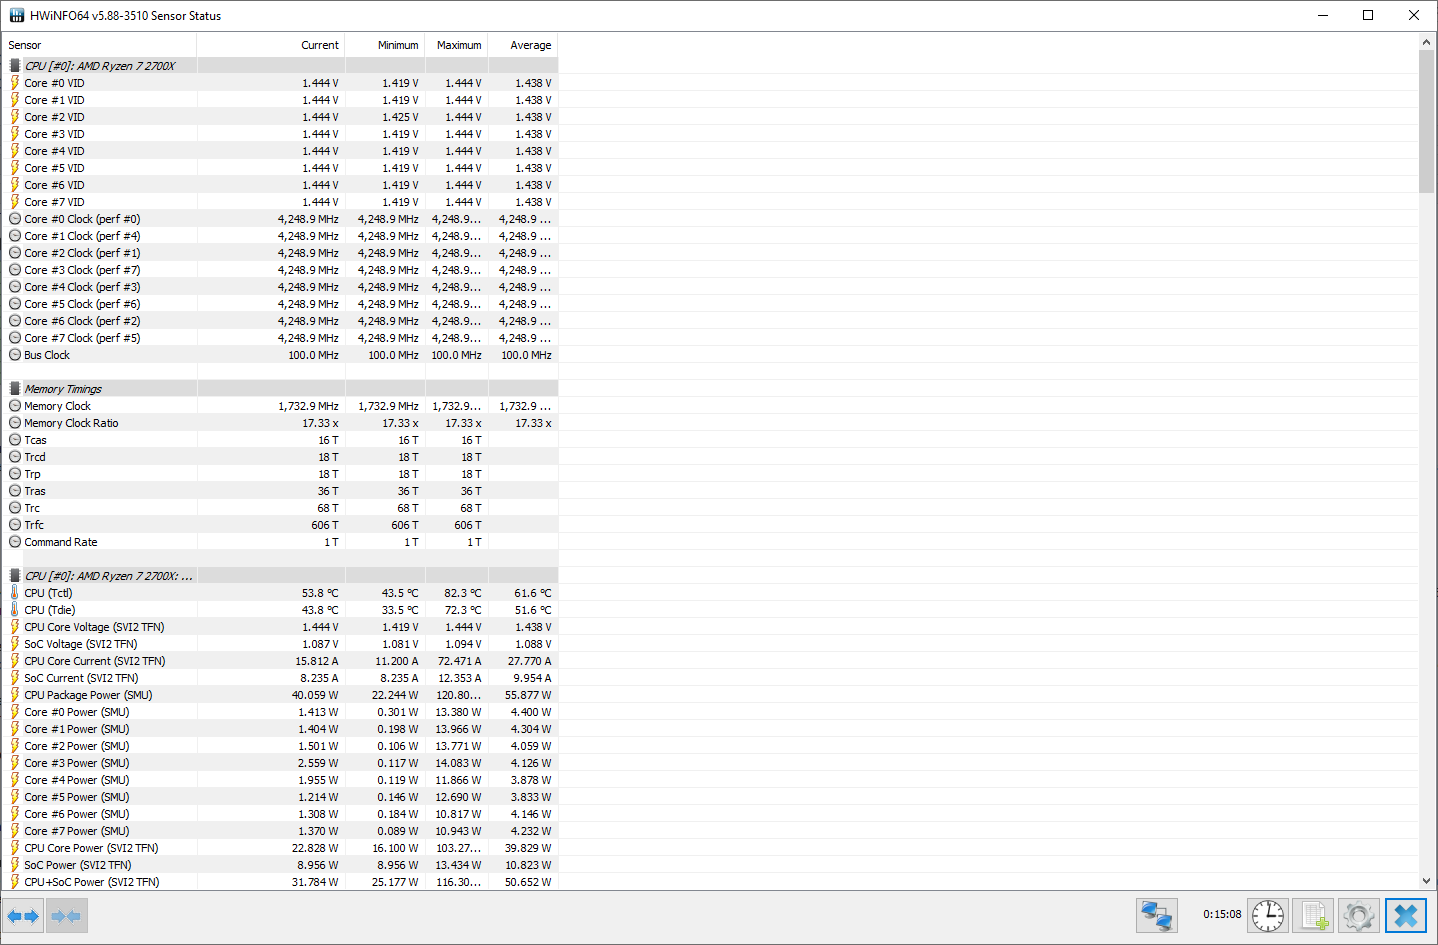Click the HWiNFO64 title bar app icon
Screen dimensions: 1438x945
coord(17,15)
